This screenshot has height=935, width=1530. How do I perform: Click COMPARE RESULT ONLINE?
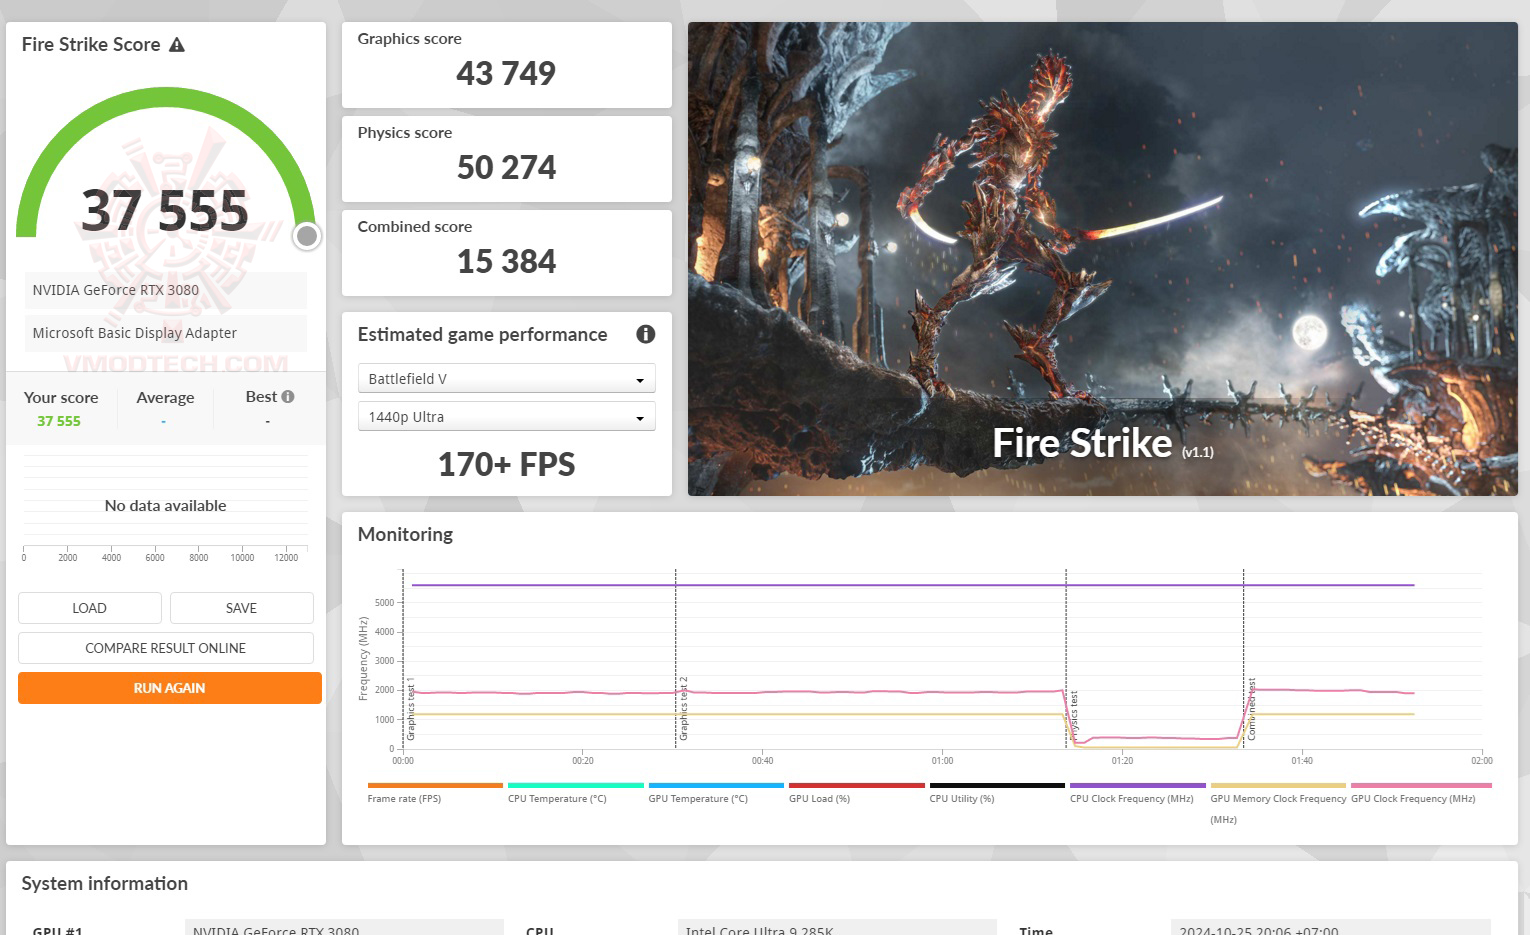coord(165,647)
